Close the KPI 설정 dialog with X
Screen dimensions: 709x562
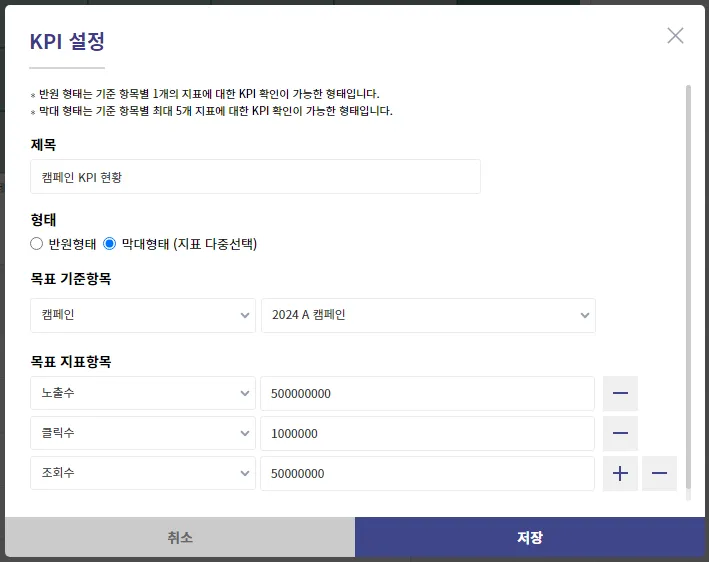[675, 35]
